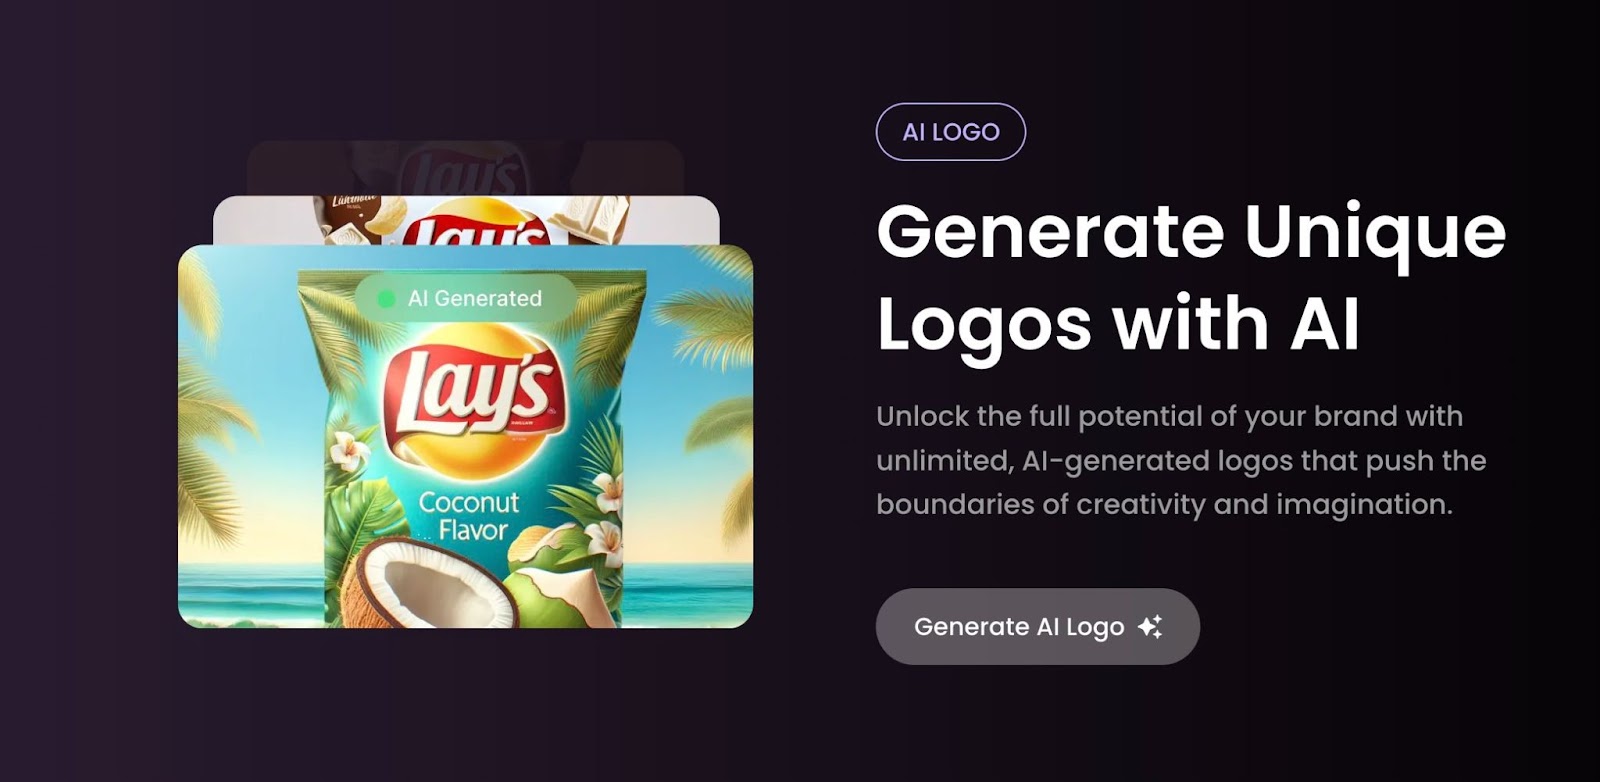The width and height of the screenshot is (1600, 782).
Task: Click the Generate AI Logo button
Action: [x=1038, y=627]
